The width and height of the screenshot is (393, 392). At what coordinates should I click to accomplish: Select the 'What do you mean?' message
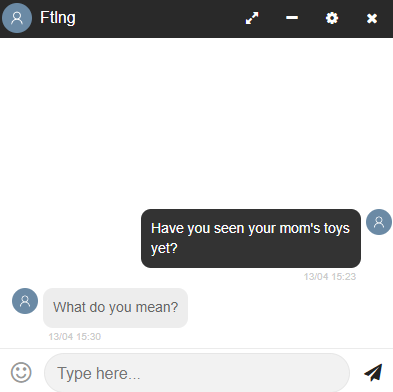point(115,308)
